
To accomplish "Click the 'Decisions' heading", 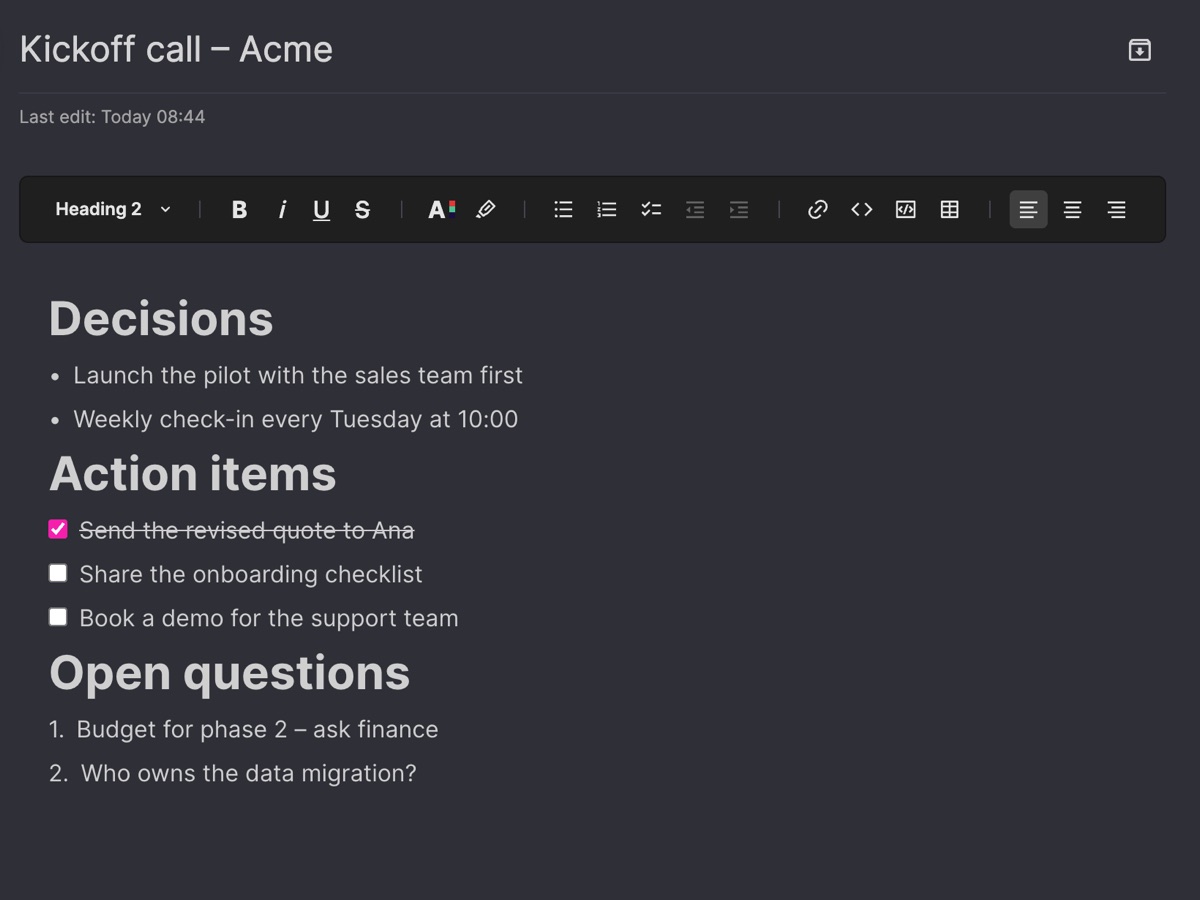I will [161, 319].
